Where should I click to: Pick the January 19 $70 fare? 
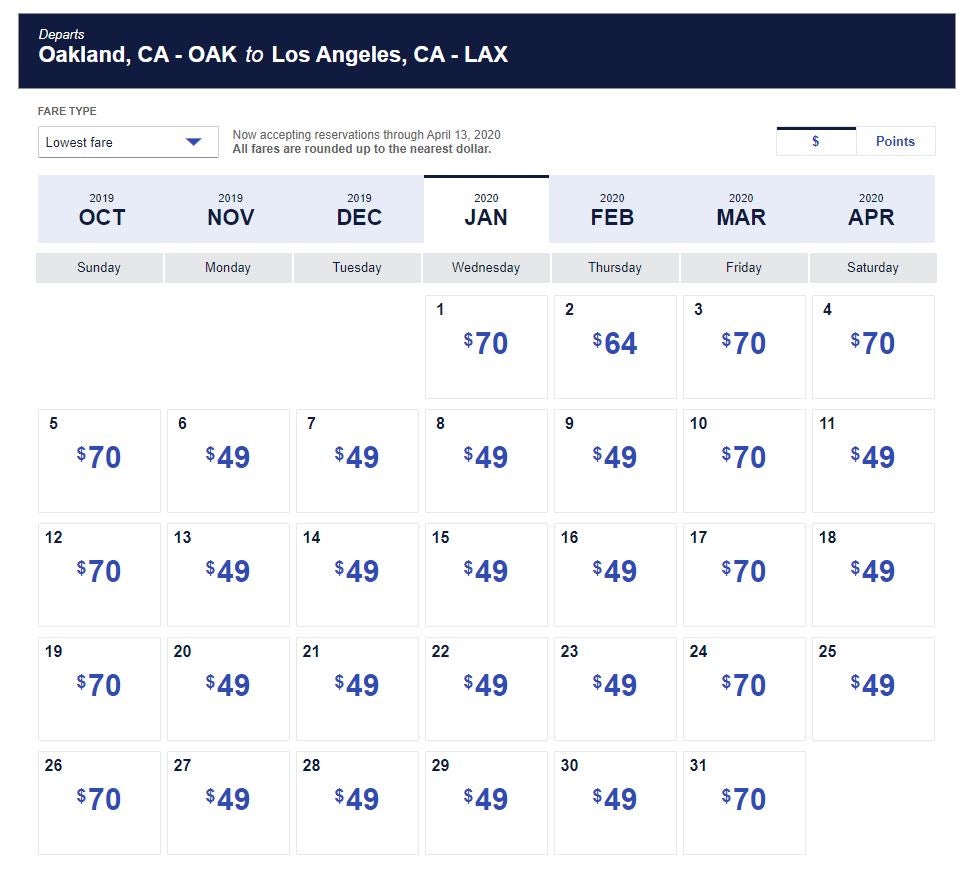99,689
